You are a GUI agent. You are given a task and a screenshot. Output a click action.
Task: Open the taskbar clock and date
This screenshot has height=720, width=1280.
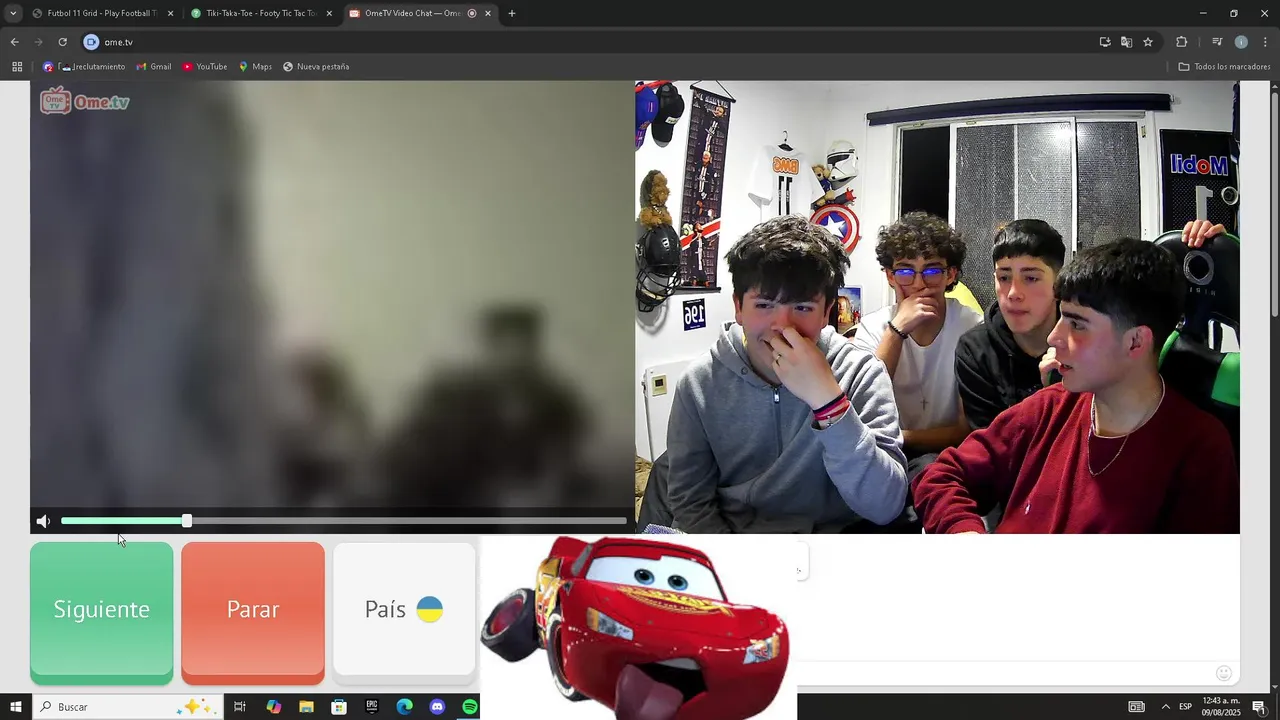tap(1220, 707)
